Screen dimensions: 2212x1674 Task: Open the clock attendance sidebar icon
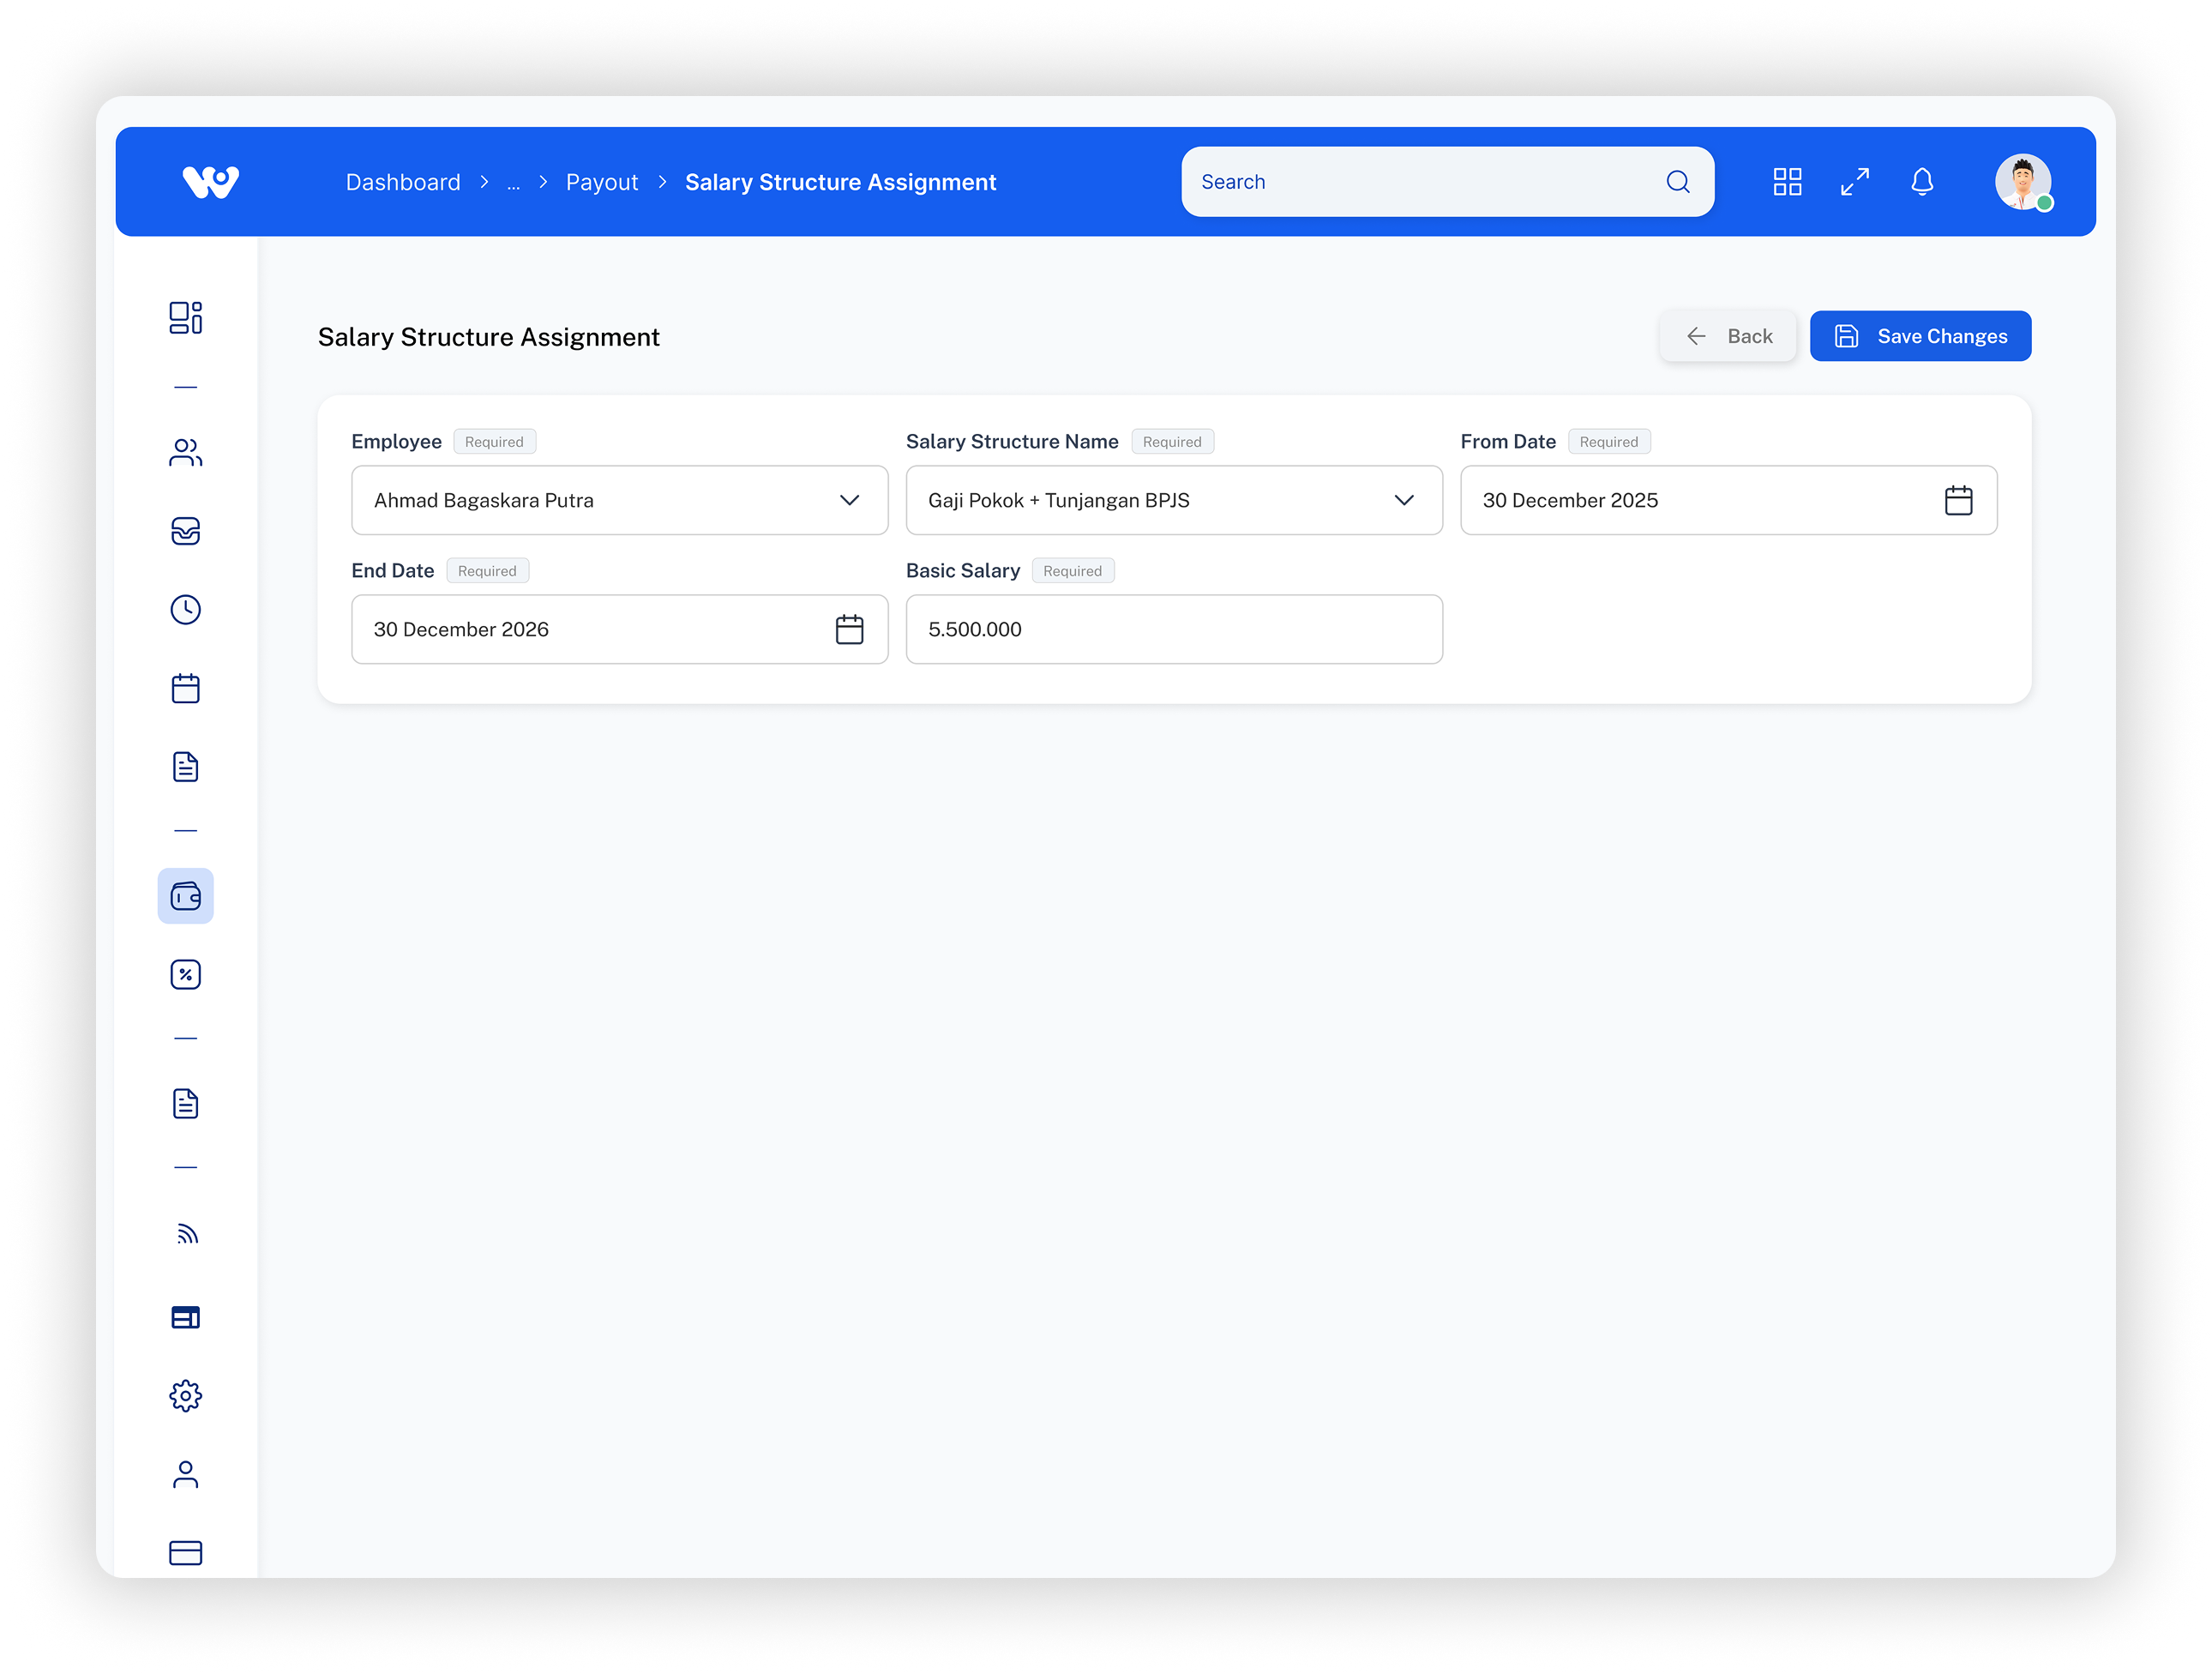[185, 610]
